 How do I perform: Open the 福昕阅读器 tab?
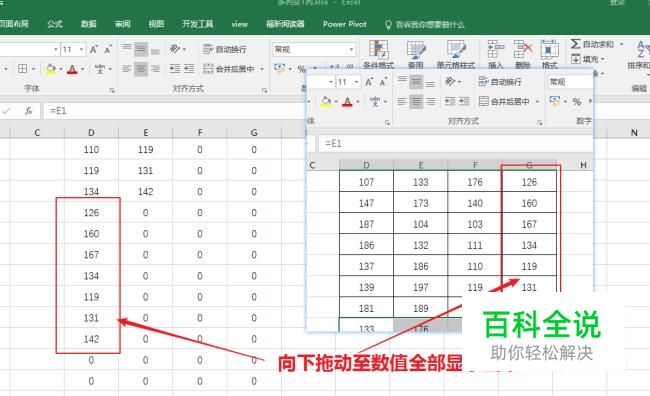tap(285, 24)
